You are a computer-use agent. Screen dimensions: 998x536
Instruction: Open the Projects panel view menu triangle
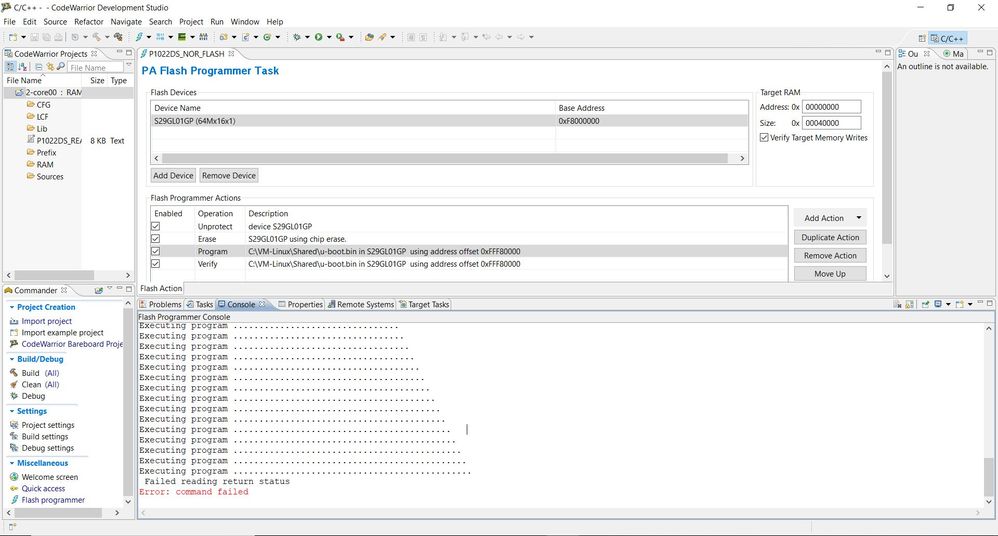point(129,65)
